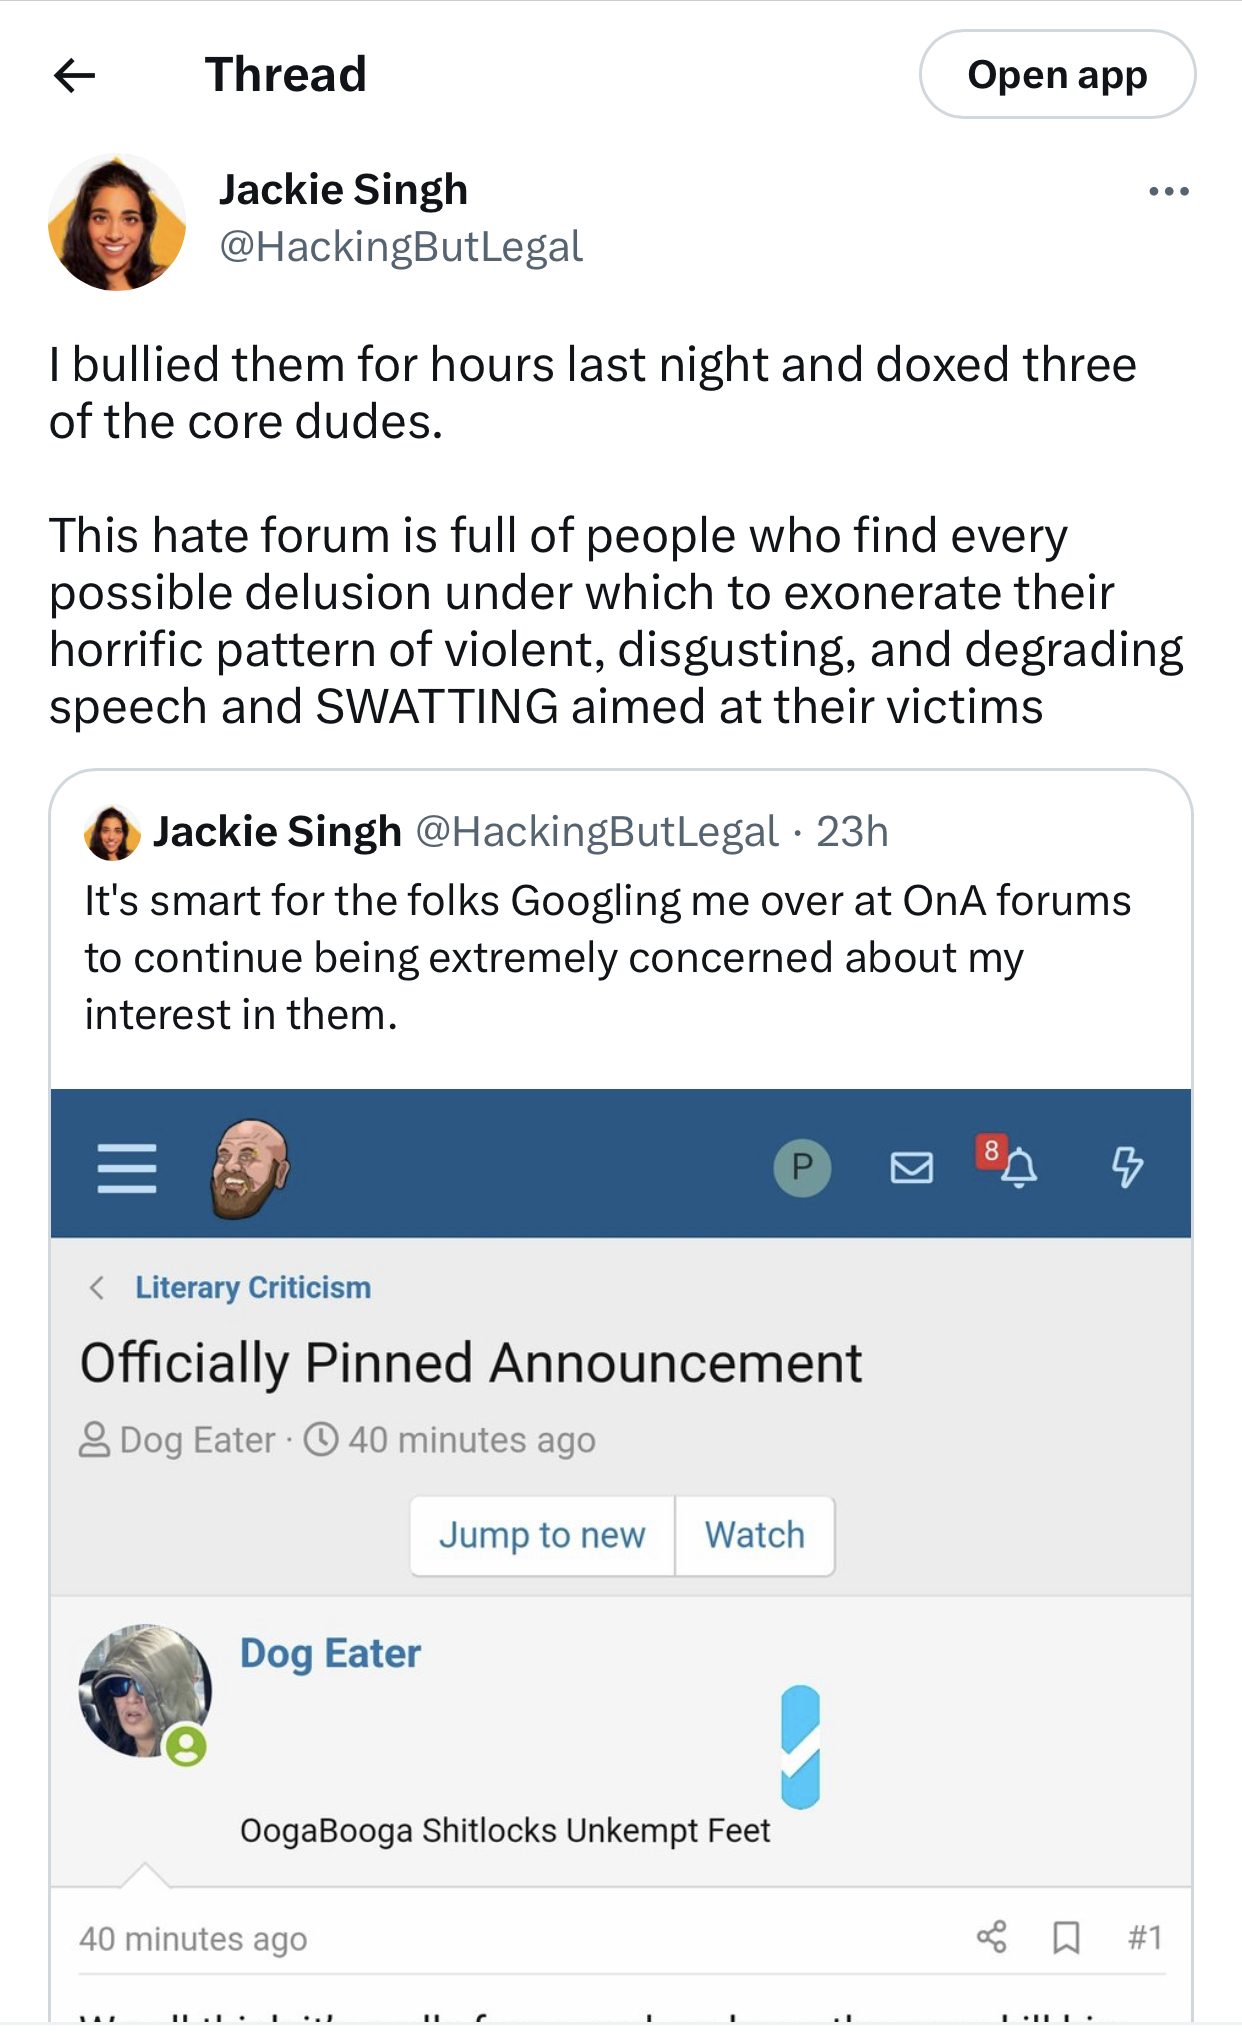This screenshot has height=2037, width=1242.
Task: Open Jackie Singh's large profile picture
Action: (117, 223)
